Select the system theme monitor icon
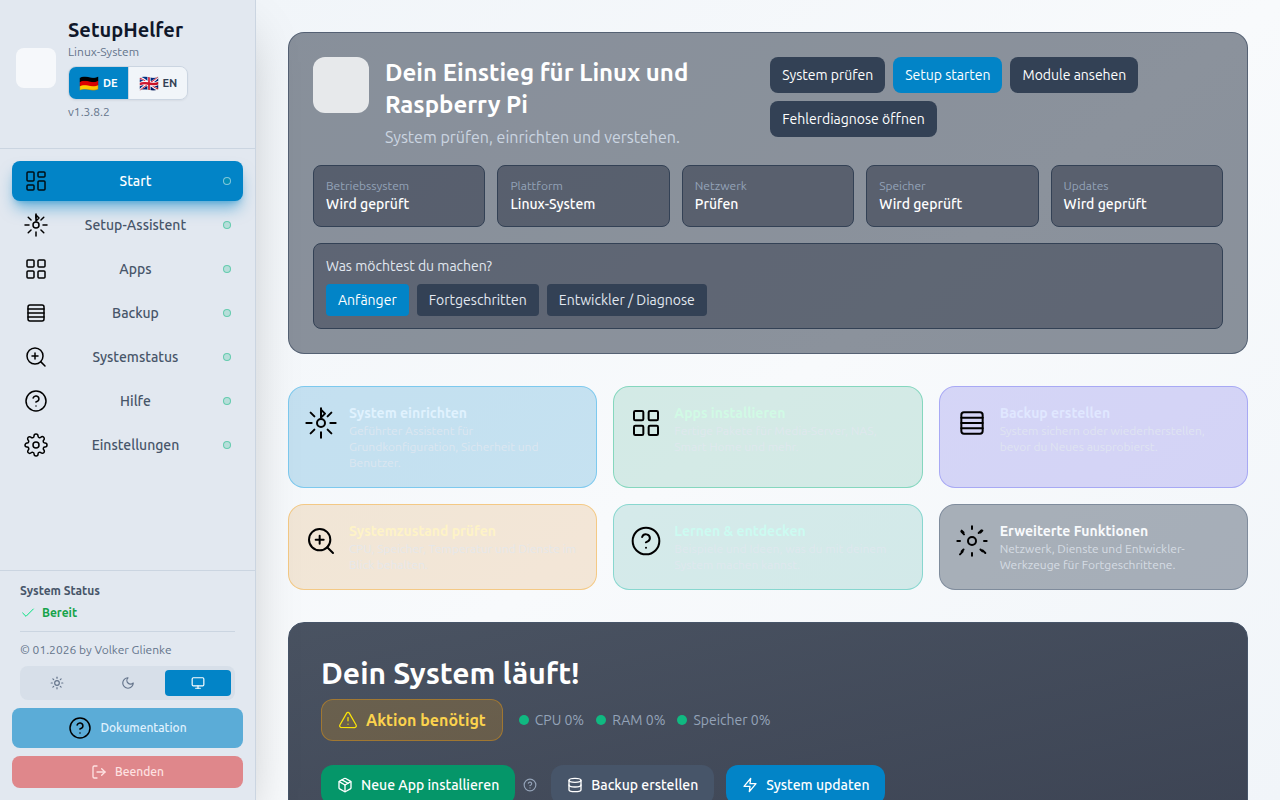The height and width of the screenshot is (800, 1280). (198, 683)
